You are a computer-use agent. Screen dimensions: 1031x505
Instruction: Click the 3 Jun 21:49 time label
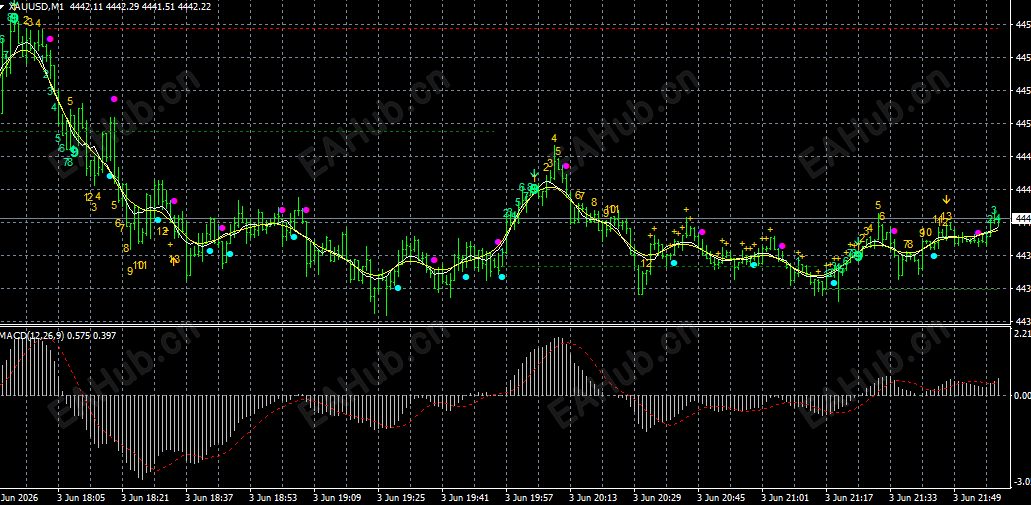[x=978, y=498]
